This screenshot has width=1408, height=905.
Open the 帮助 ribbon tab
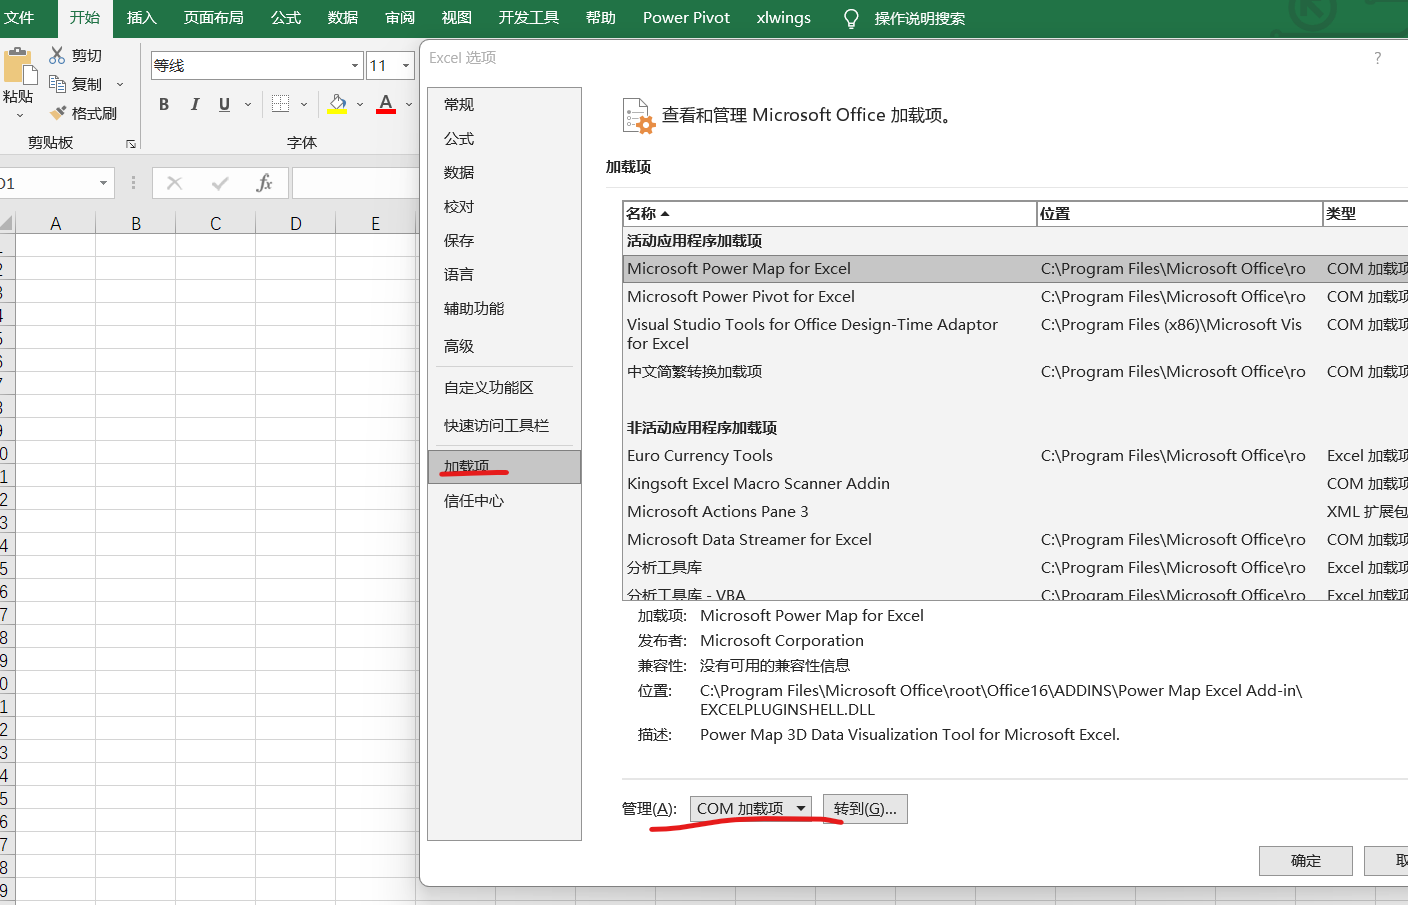click(x=601, y=18)
